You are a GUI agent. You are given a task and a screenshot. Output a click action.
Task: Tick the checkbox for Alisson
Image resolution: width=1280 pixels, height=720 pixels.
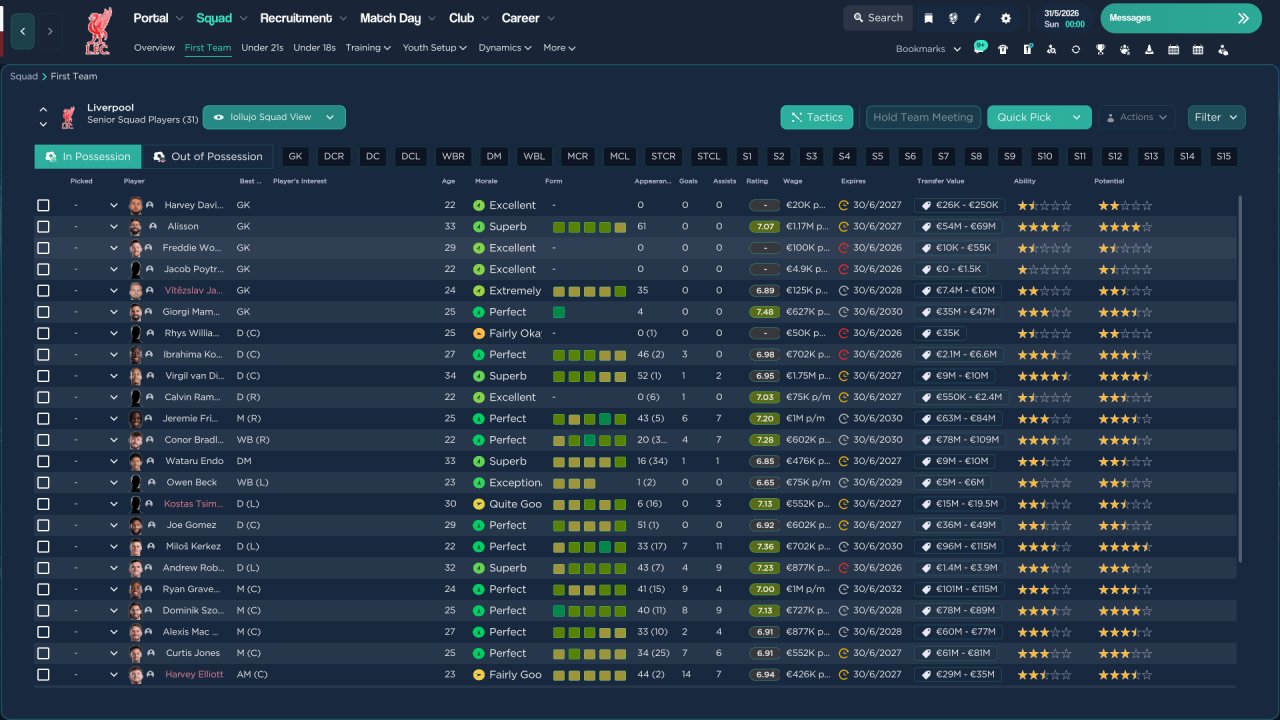[x=43, y=227]
